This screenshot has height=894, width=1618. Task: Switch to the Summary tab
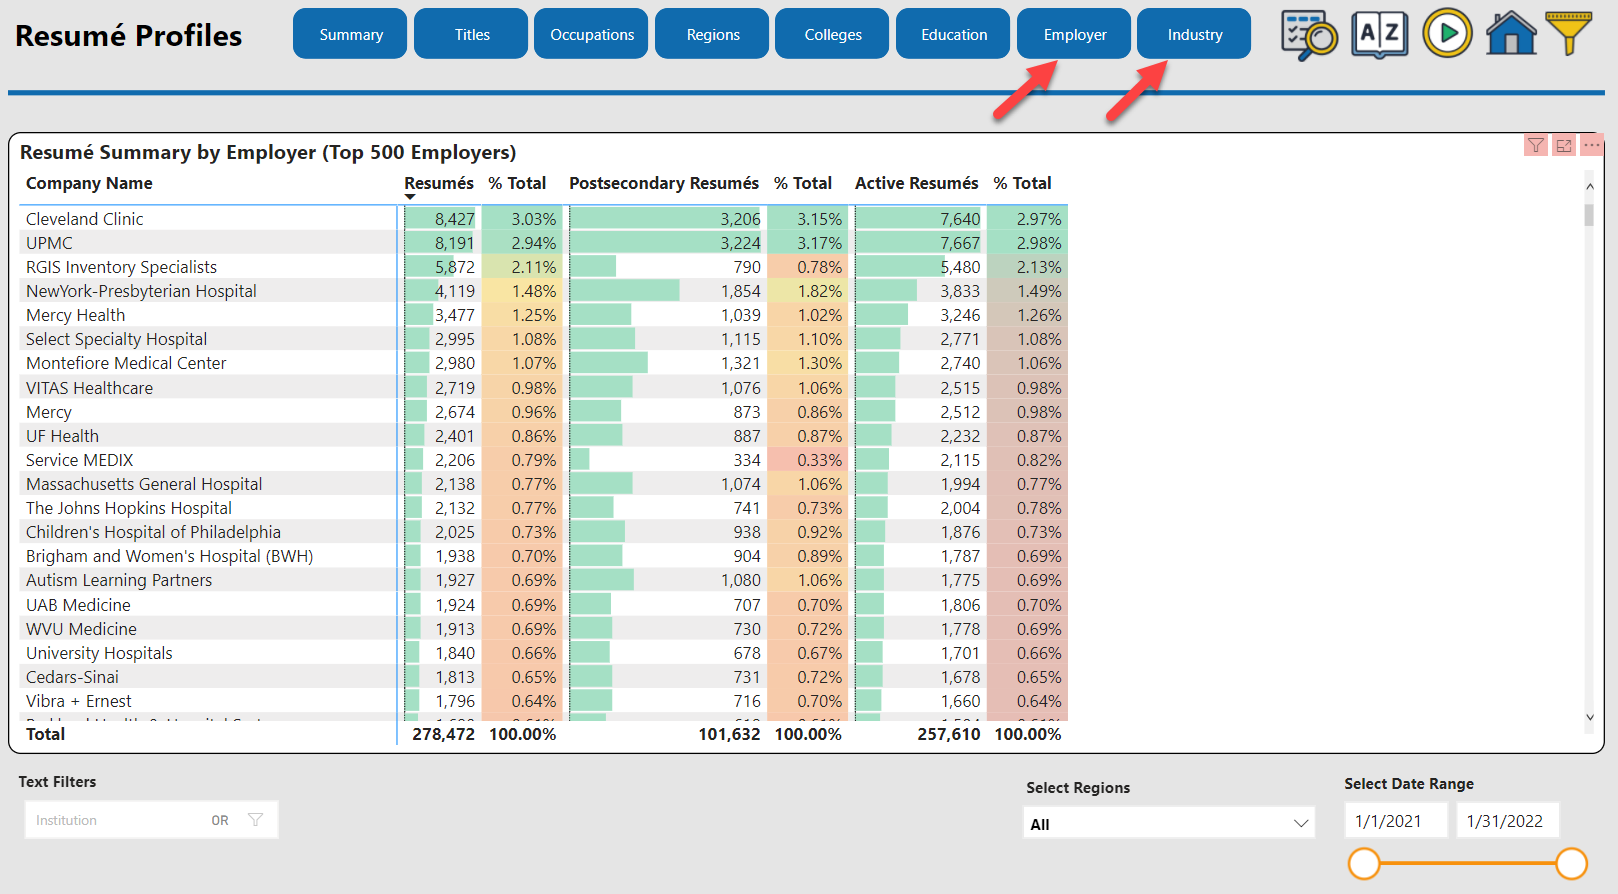pos(350,34)
